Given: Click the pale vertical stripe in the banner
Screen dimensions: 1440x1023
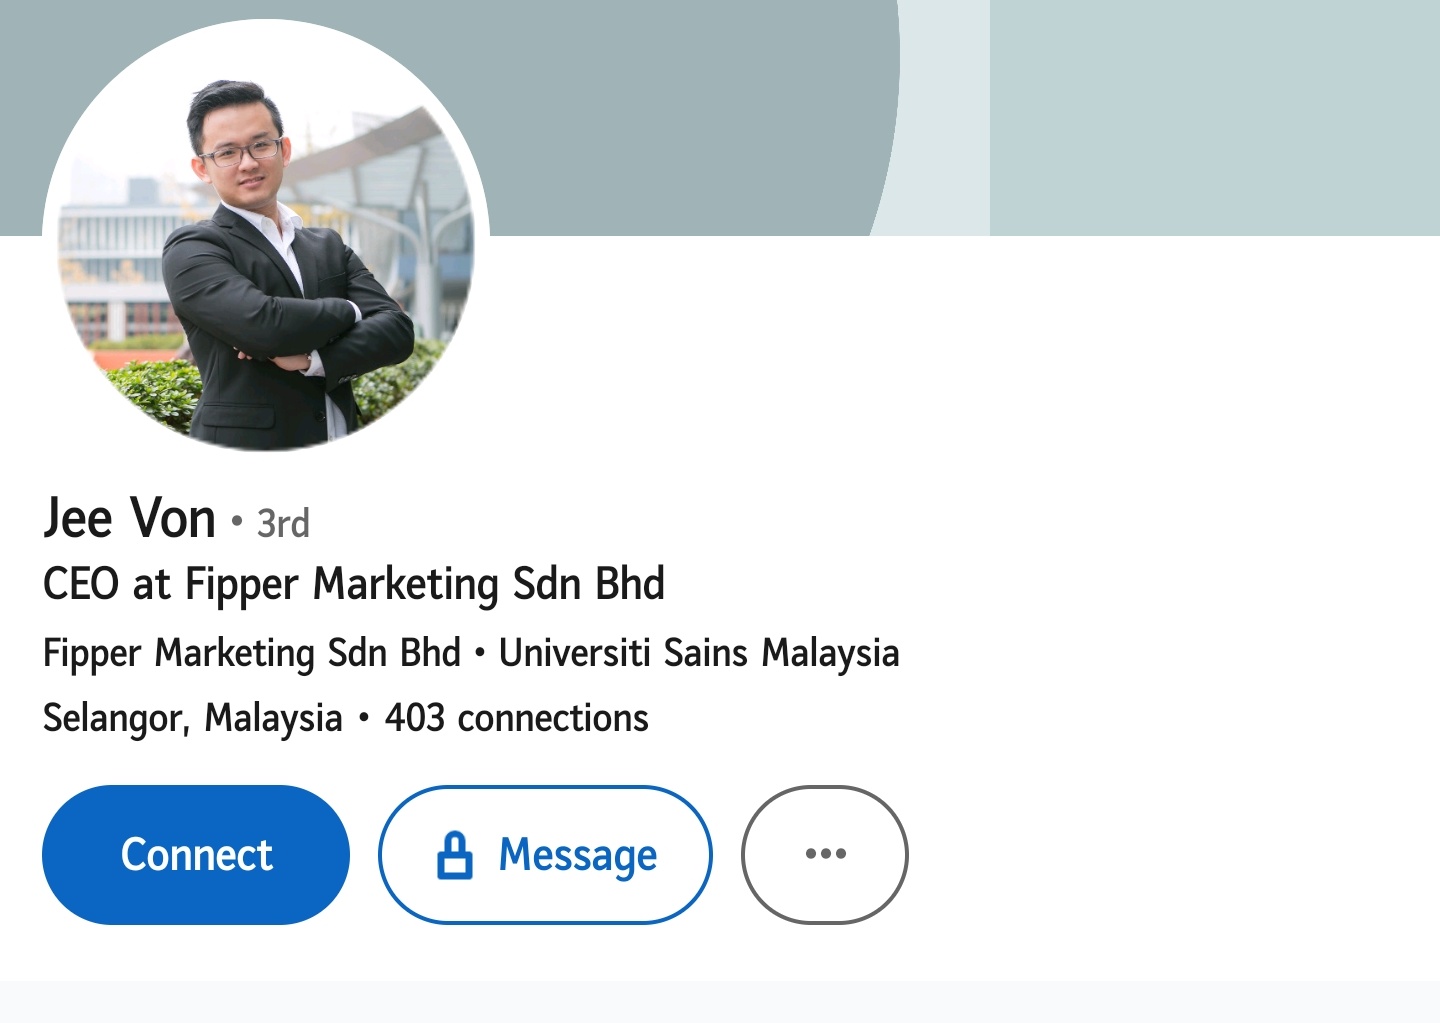Looking at the screenshot, I should tap(945, 118).
